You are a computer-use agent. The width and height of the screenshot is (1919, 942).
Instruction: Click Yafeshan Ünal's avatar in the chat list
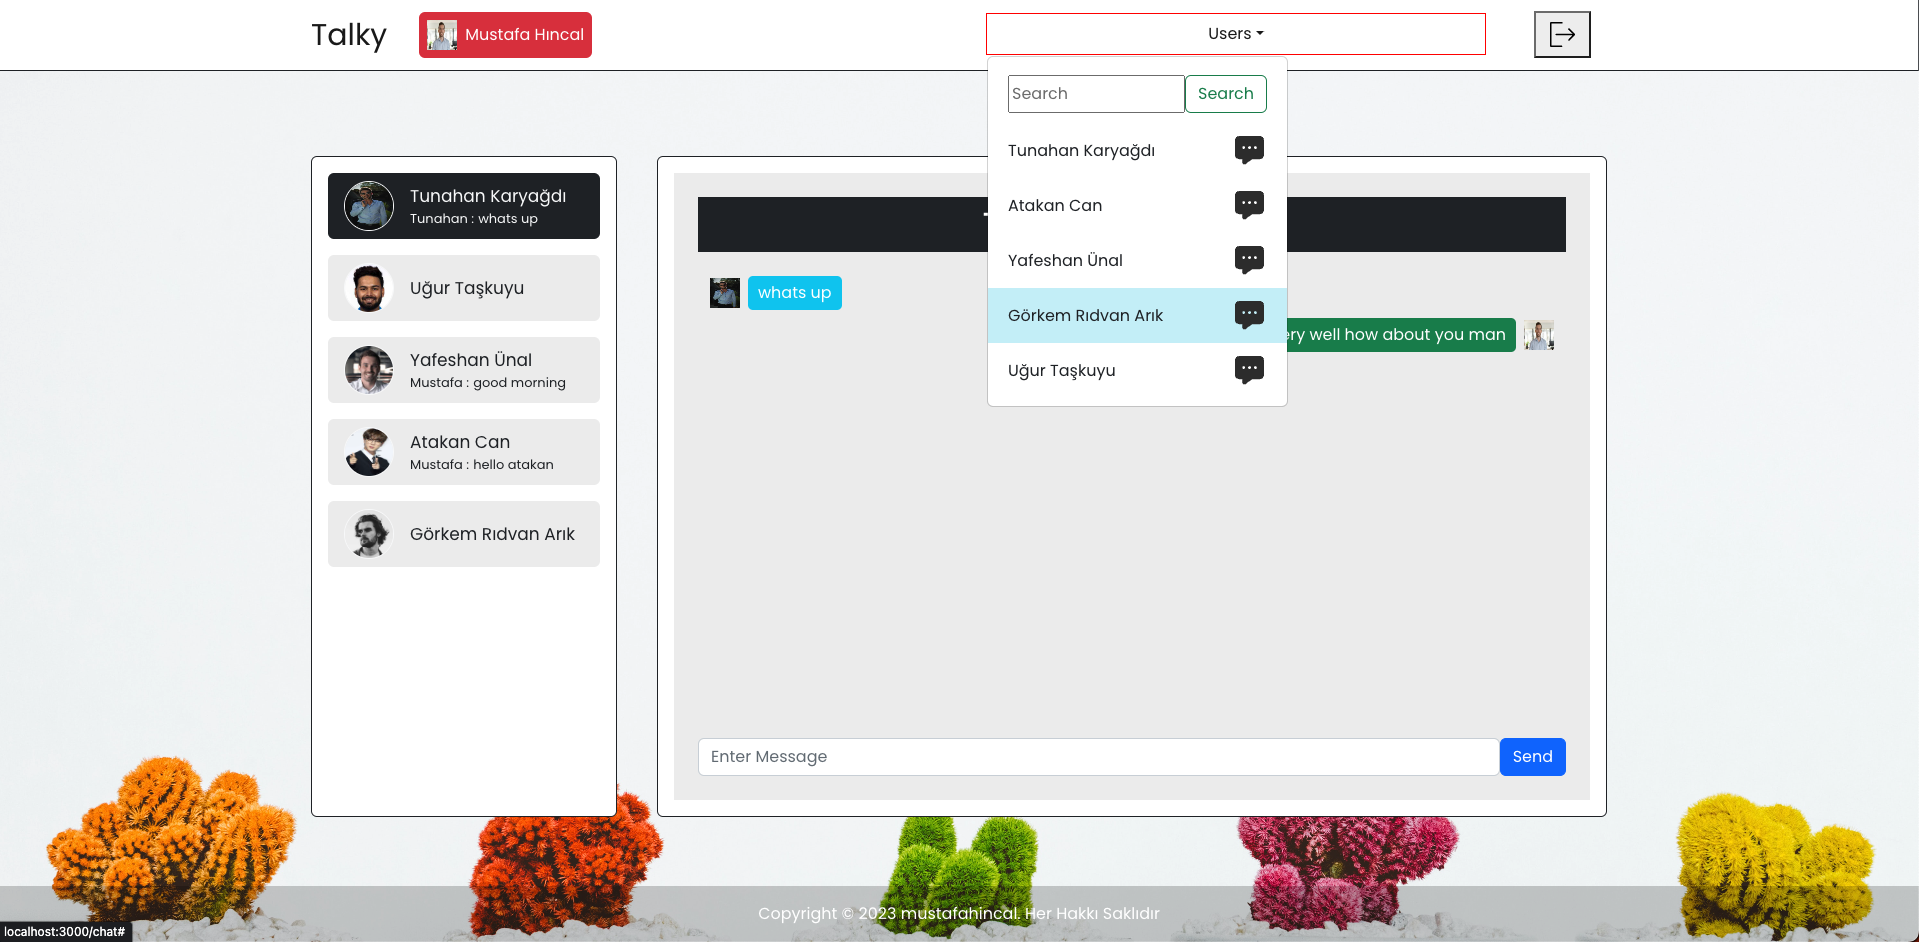click(369, 370)
